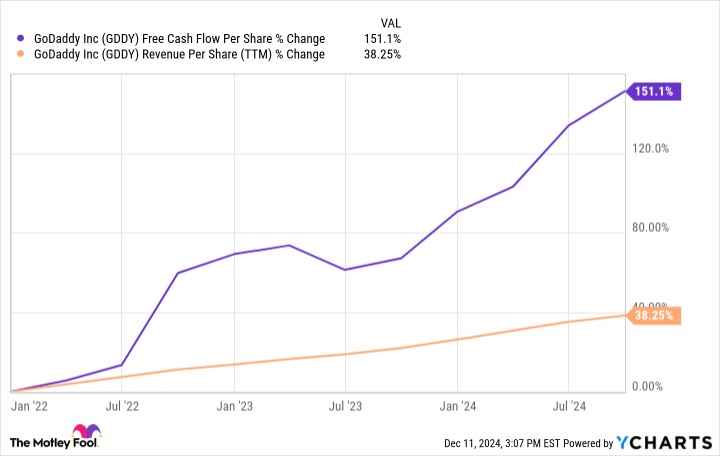Click The Motley Fool jester hat icon
This screenshot has width=720, height=456.
[x=86, y=431]
